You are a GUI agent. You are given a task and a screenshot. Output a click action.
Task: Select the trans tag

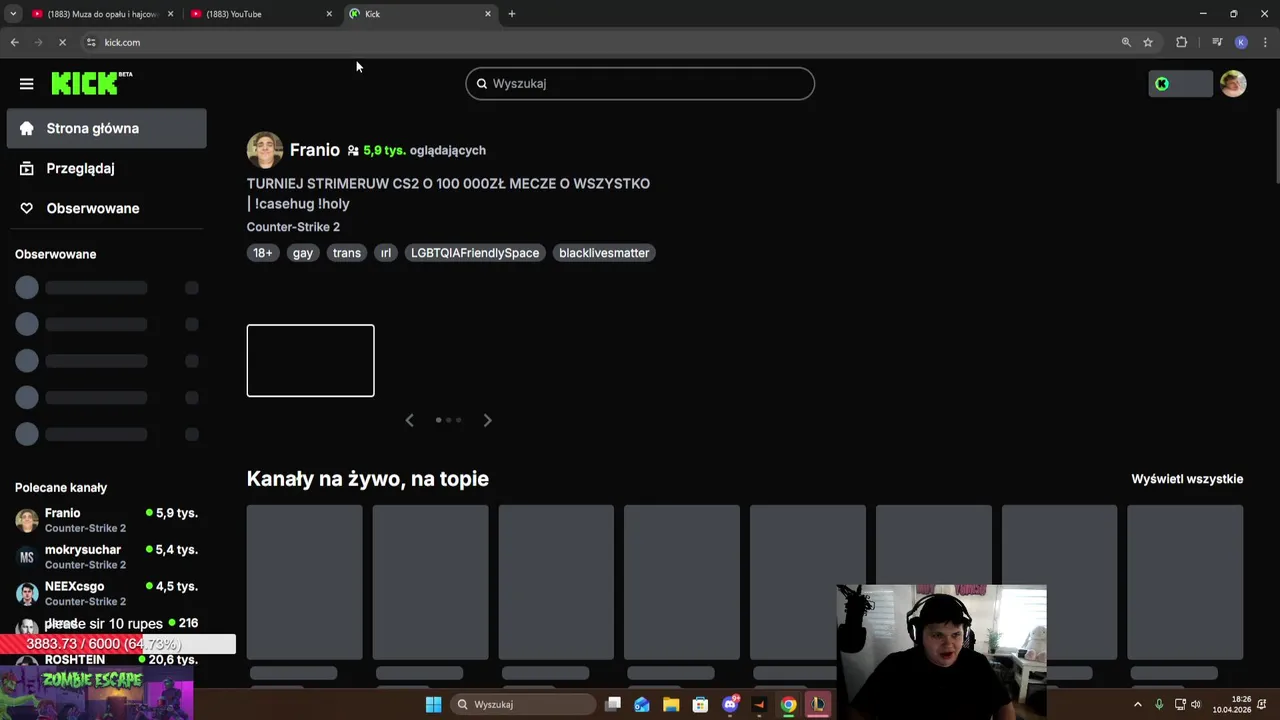[347, 253]
